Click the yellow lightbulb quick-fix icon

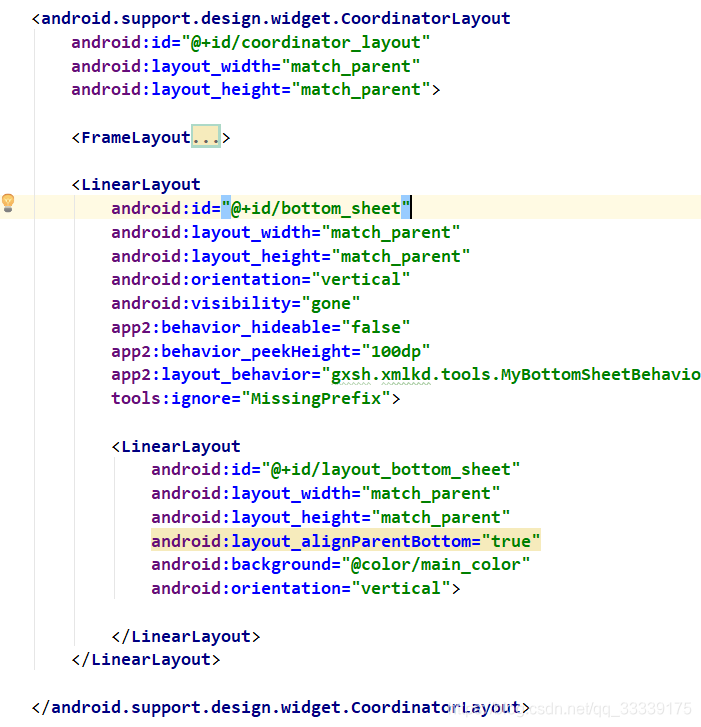(8, 203)
